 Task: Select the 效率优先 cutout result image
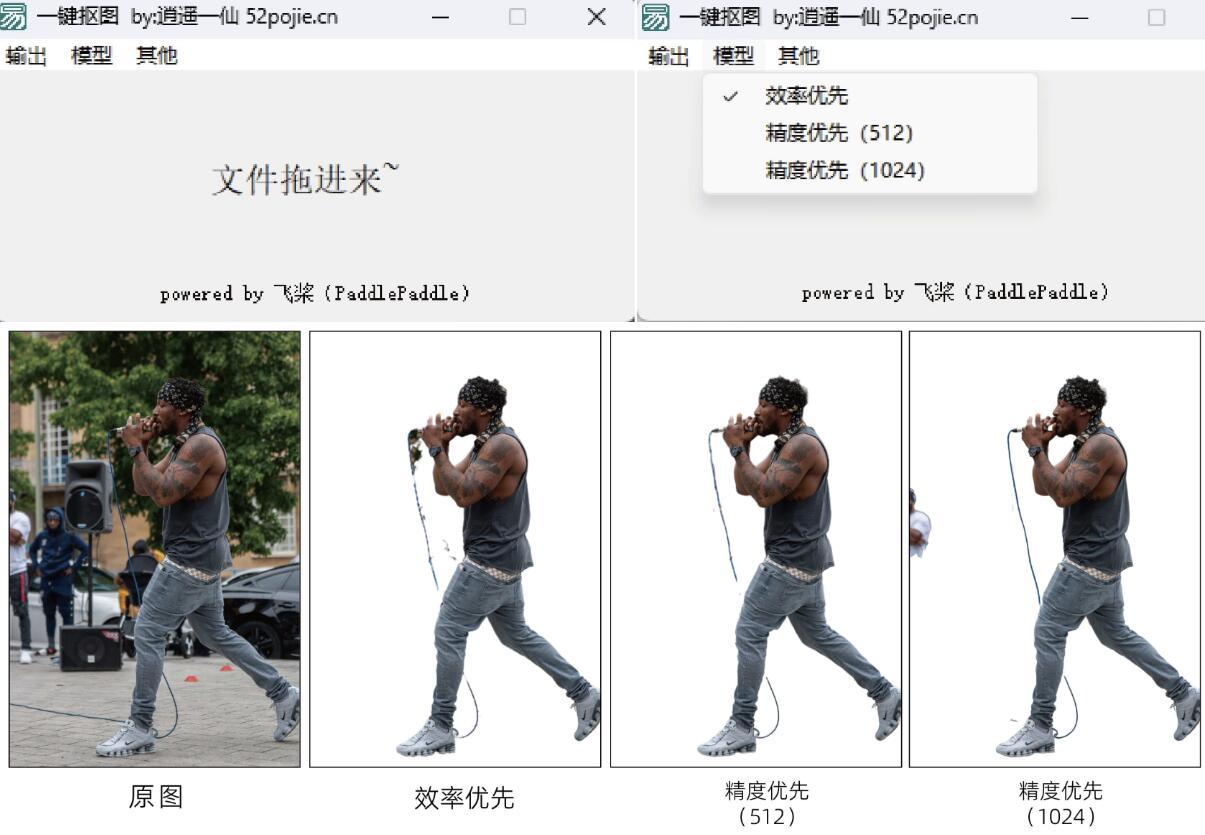(x=455, y=549)
